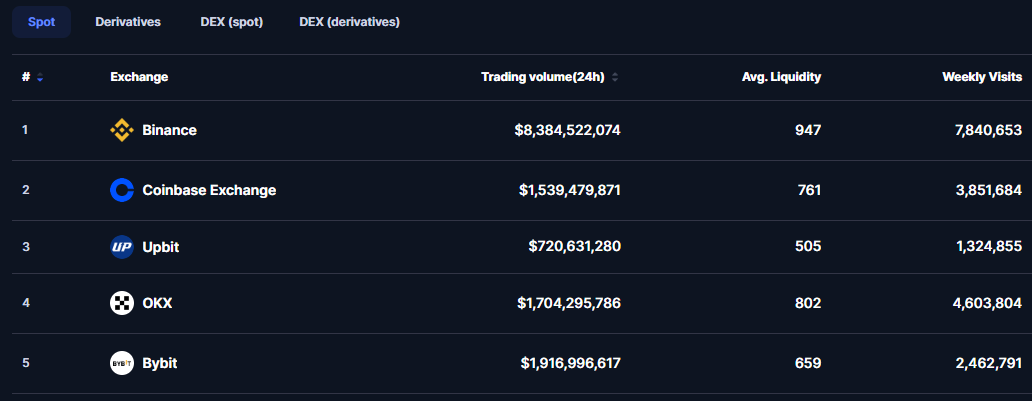Click the Upbit logo icon
This screenshot has width=1032, height=401.
coord(122,247)
